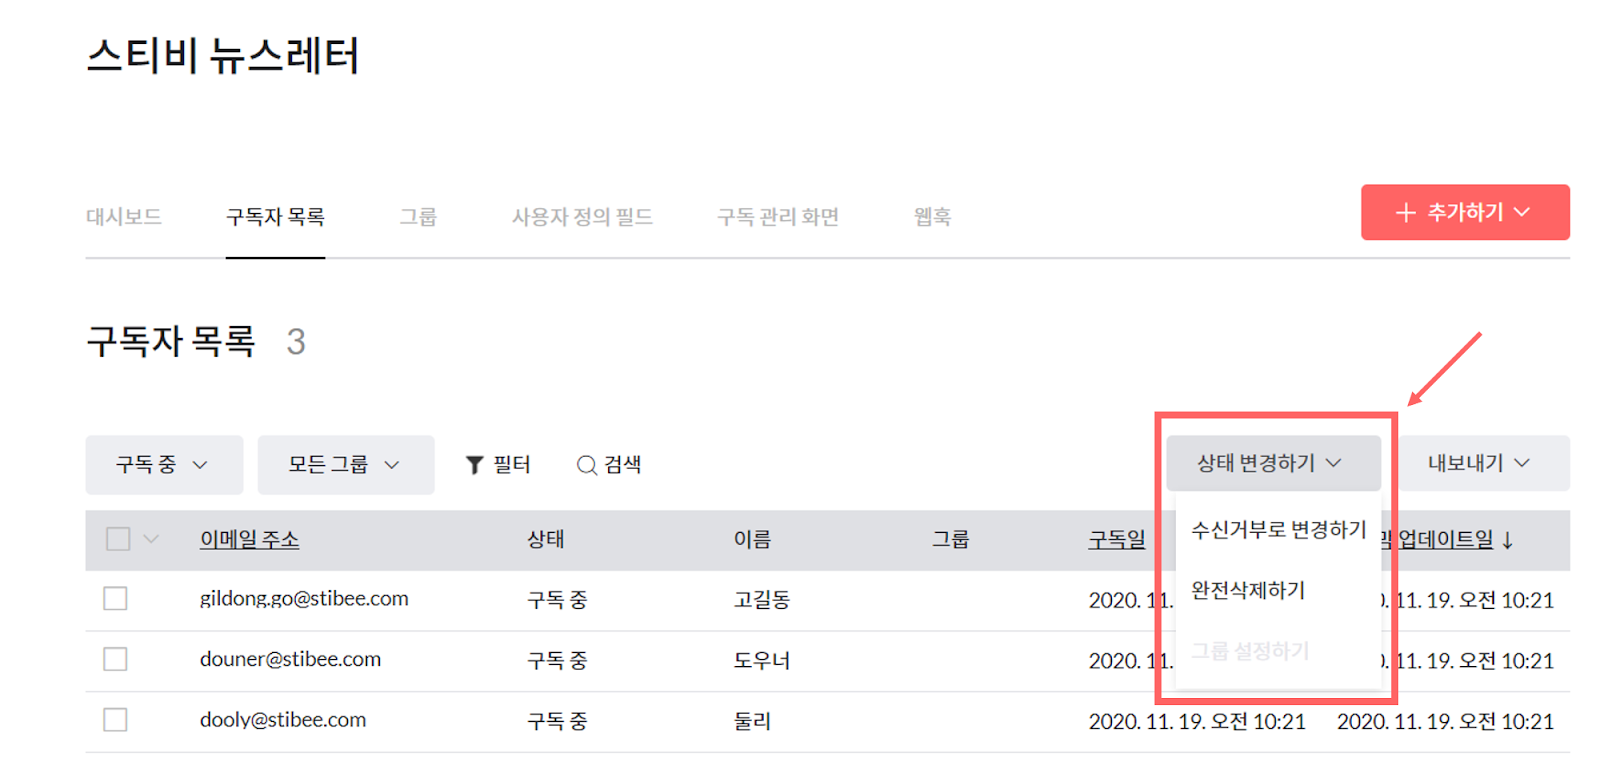Screen dimensions: 1600x766
Task: Collapse the 상태 변경하기 dropdown
Action: [x=1273, y=463]
